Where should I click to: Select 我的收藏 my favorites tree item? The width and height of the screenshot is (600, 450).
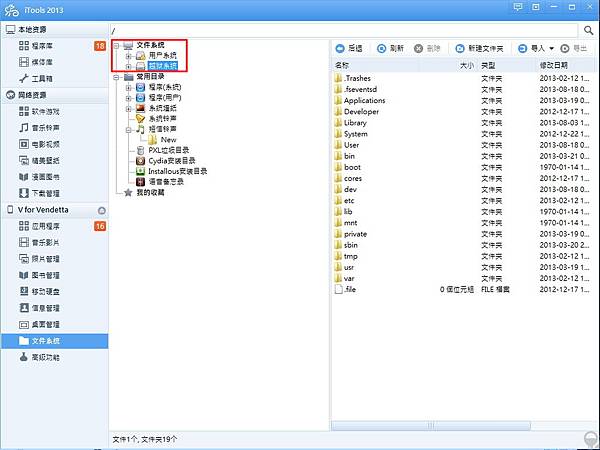150,192
